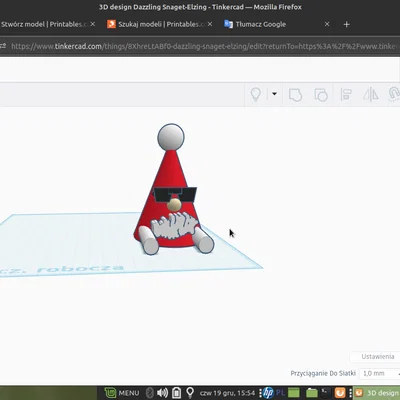Screen dimensions: 400x400
Task: Click the Group shapes icon
Action: coord(295,95)
